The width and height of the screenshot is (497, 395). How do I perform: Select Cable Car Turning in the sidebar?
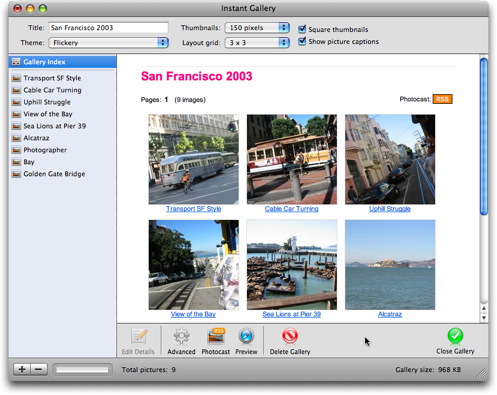[x=63, y=90]
